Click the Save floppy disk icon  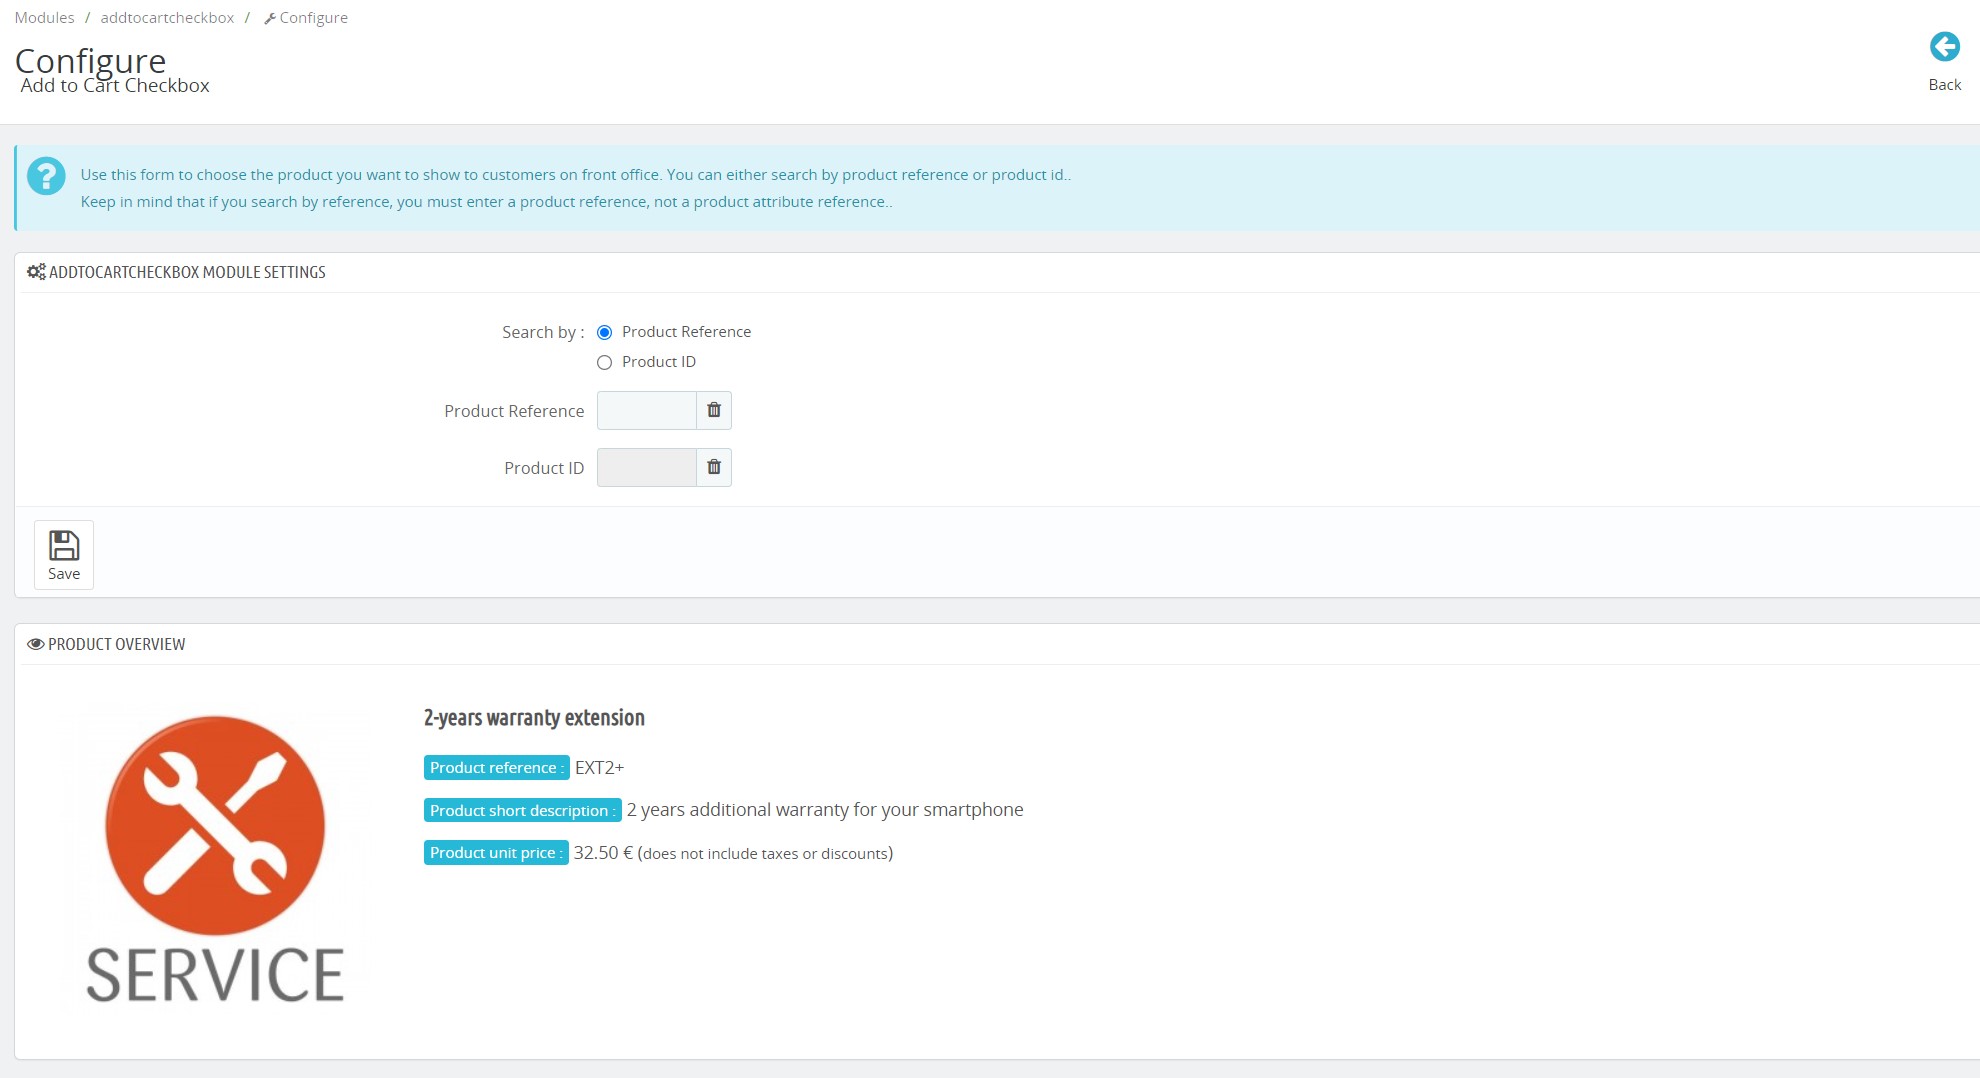[x=64, y=546]
